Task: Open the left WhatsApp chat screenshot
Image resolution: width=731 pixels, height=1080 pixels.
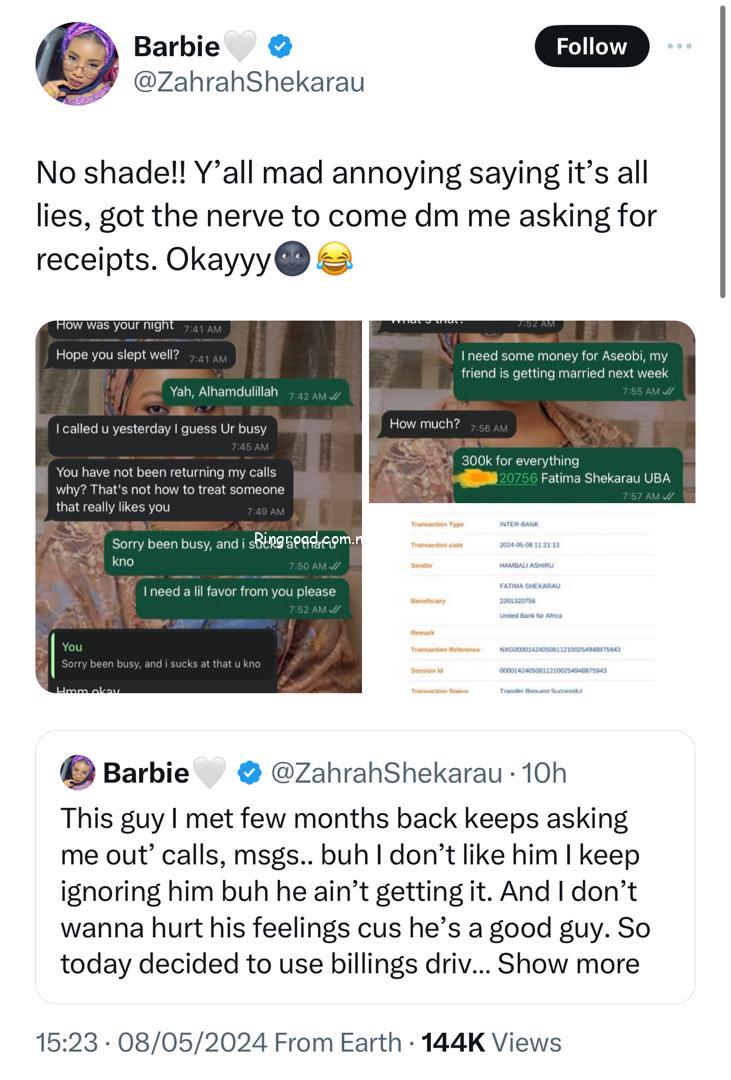Action: (x=198, y=506)
